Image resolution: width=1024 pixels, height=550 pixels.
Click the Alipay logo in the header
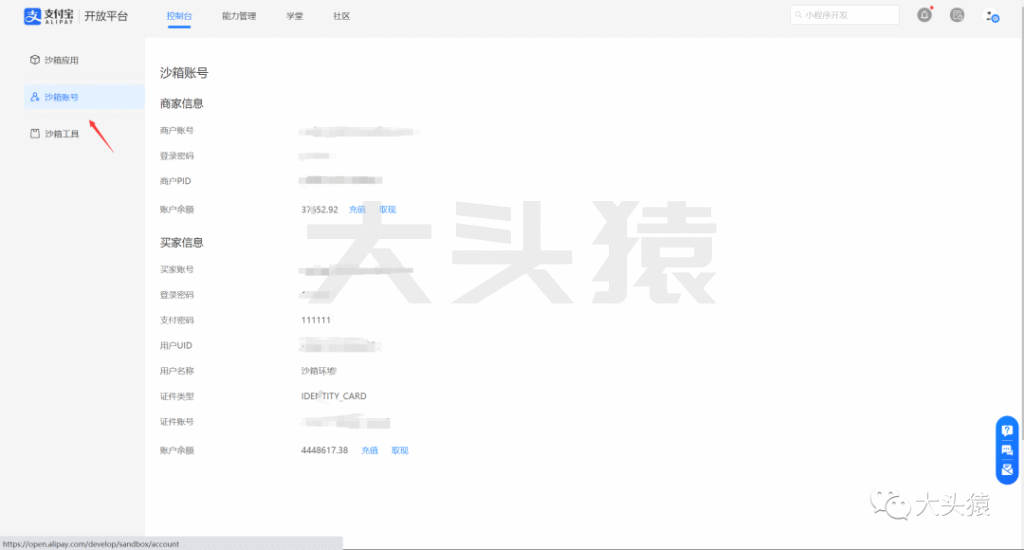48,16
